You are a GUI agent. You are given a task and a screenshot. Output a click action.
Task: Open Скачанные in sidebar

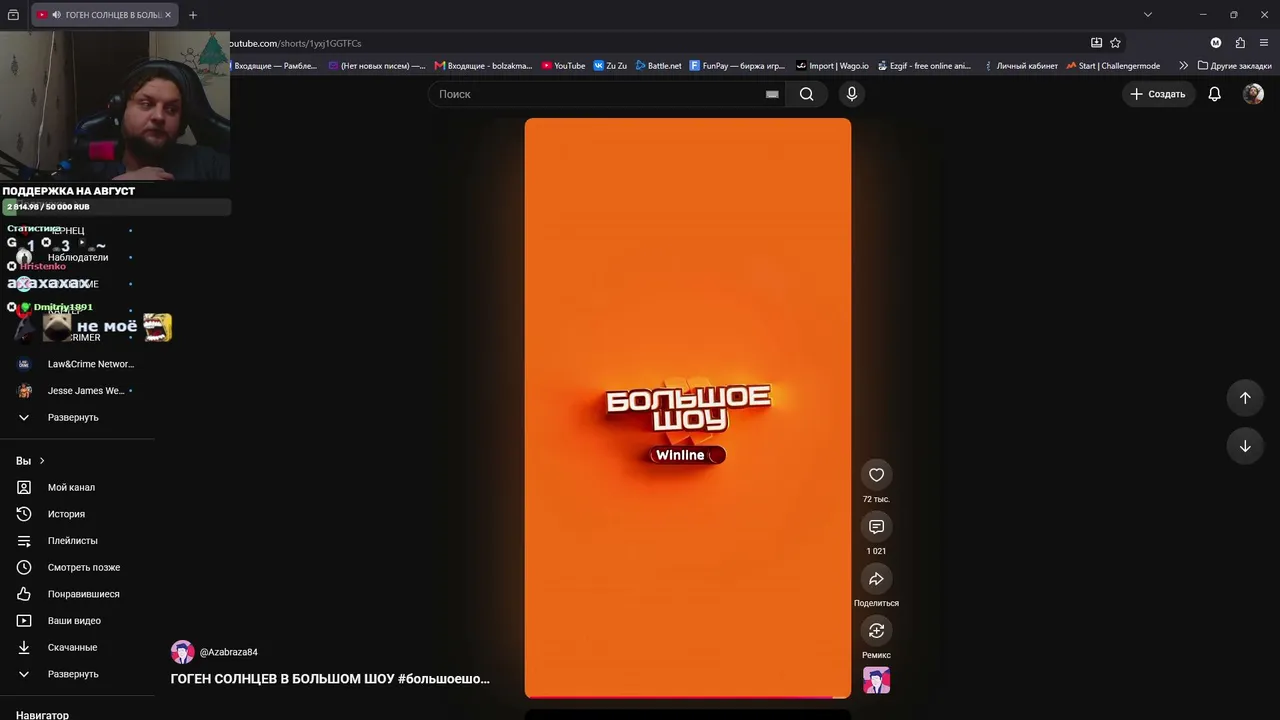pyautogui.click(x=72, y=647)
